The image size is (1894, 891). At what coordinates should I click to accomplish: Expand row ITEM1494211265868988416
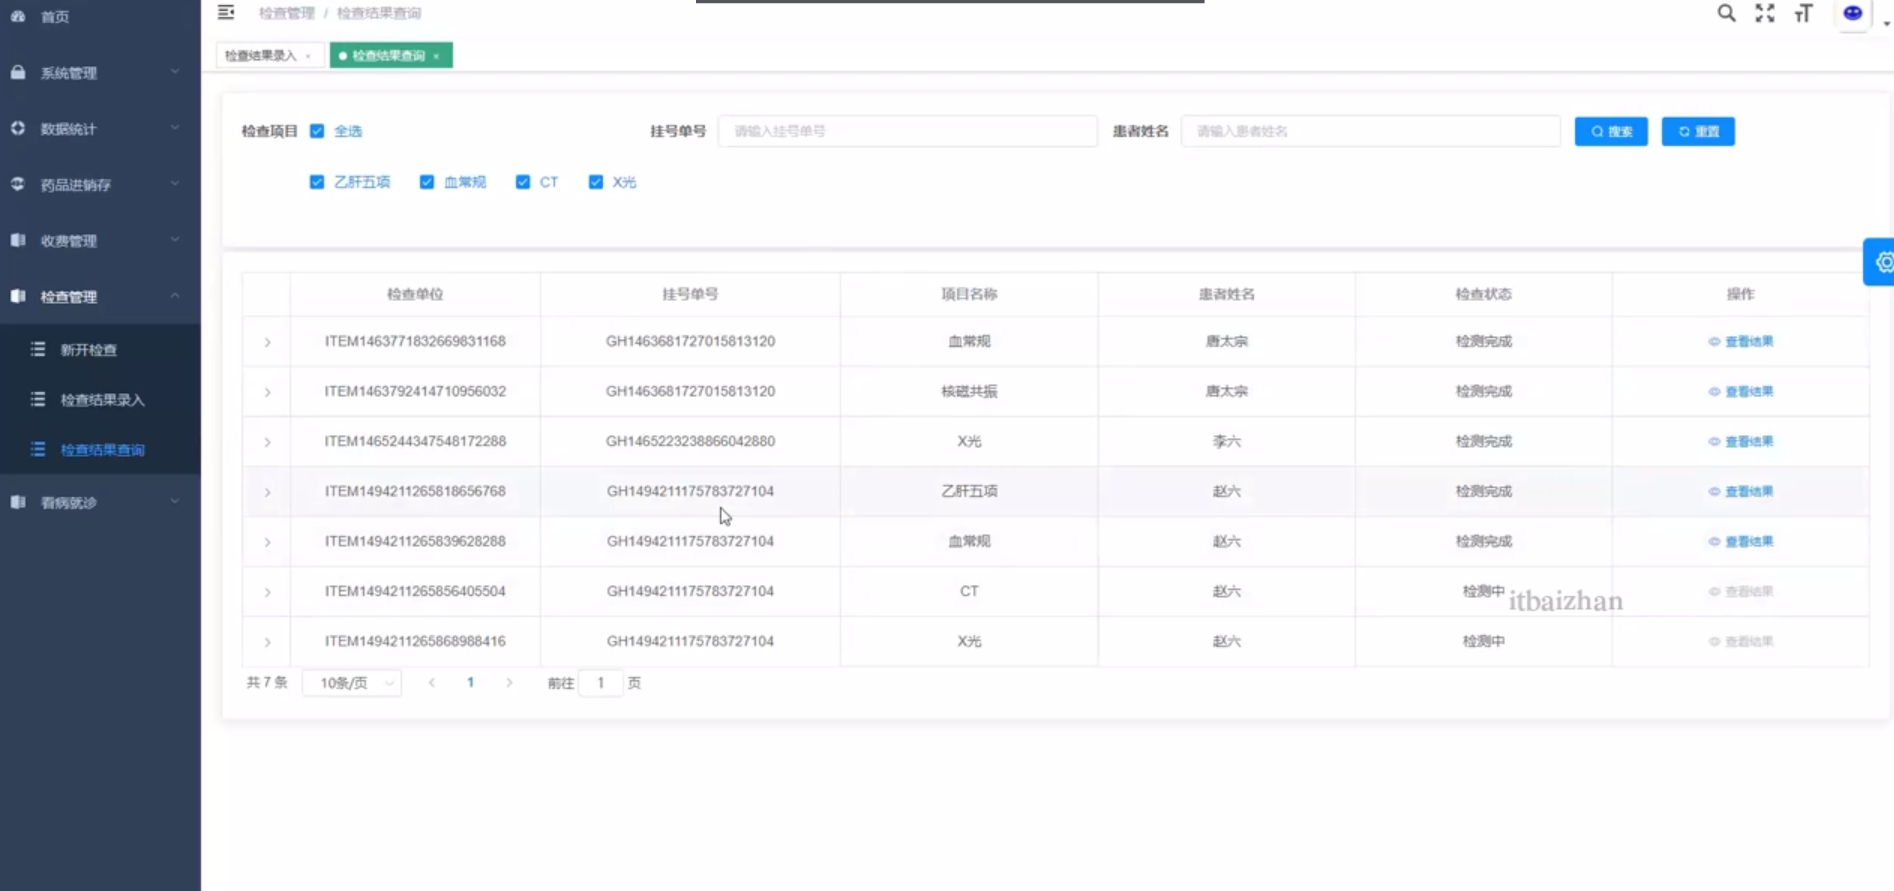coord(267,642)
